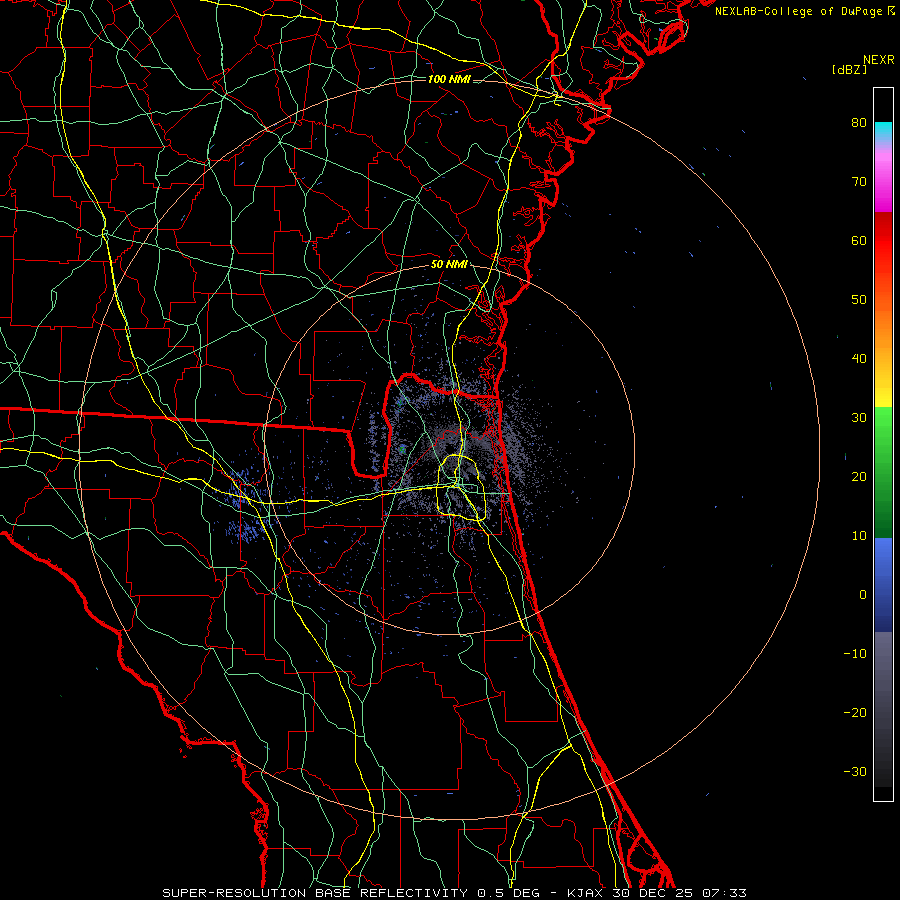Click the green segment of the color bar
The width and height of the screenshot is (900, 900).
click(883, 472)
